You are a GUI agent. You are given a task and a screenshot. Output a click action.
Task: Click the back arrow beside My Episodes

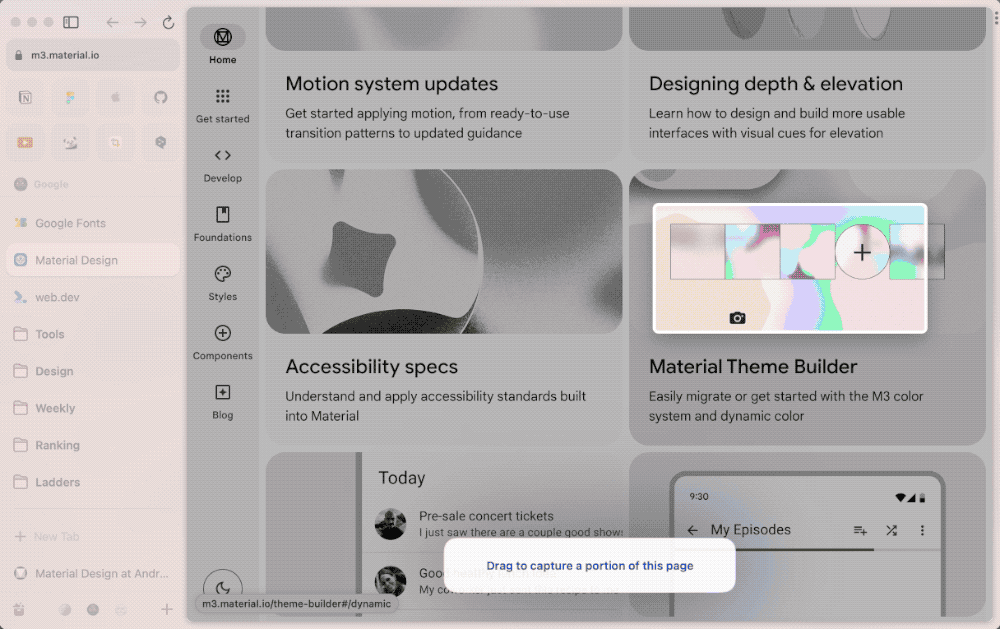coord(693,530)
